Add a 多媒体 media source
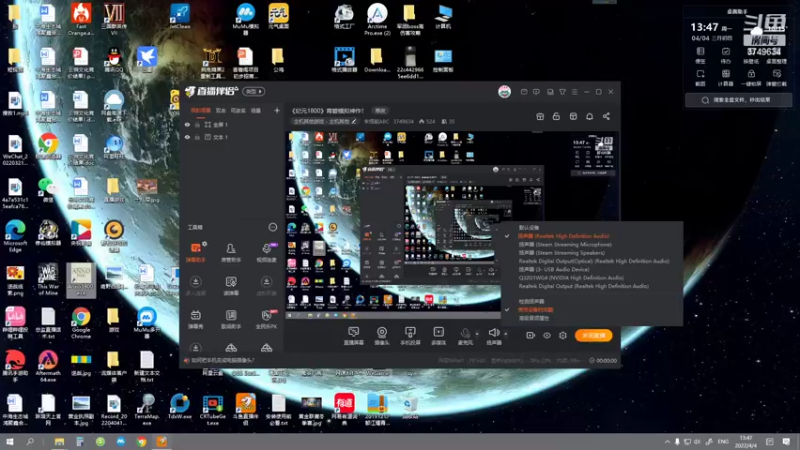Image resolution: width=800 pixels, height=450 pixels. [438, 336]
